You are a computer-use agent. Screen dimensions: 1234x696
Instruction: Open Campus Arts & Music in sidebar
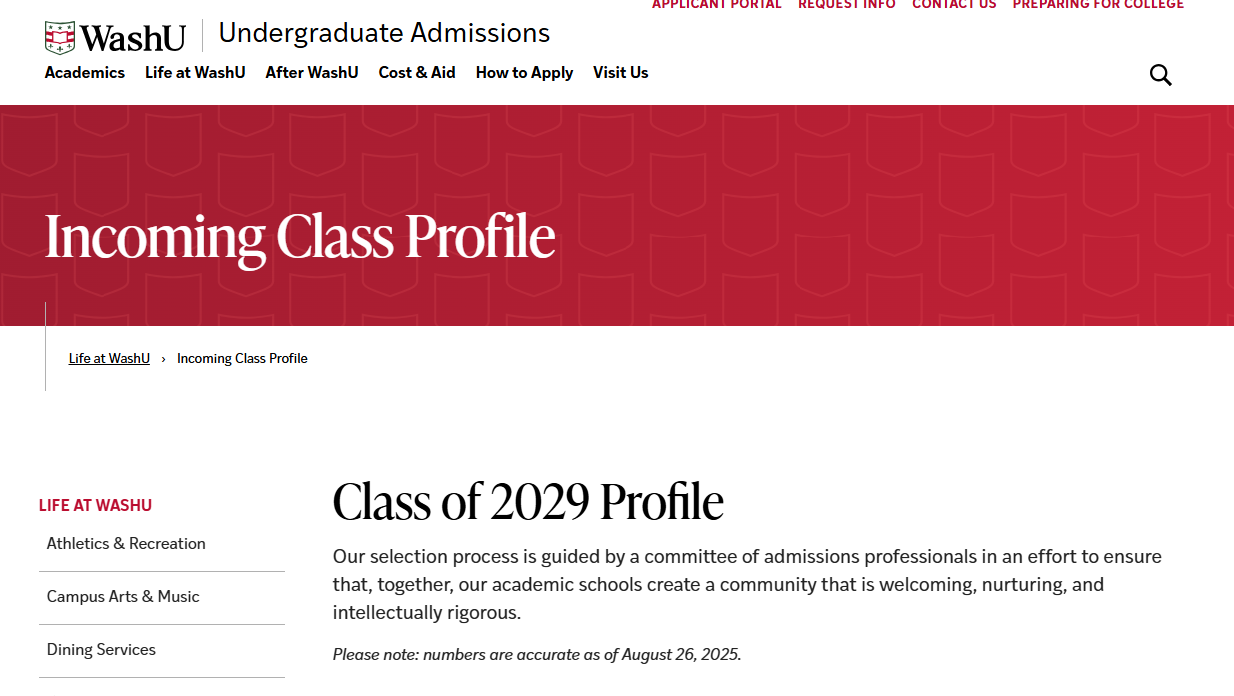[x=123, y=597]
